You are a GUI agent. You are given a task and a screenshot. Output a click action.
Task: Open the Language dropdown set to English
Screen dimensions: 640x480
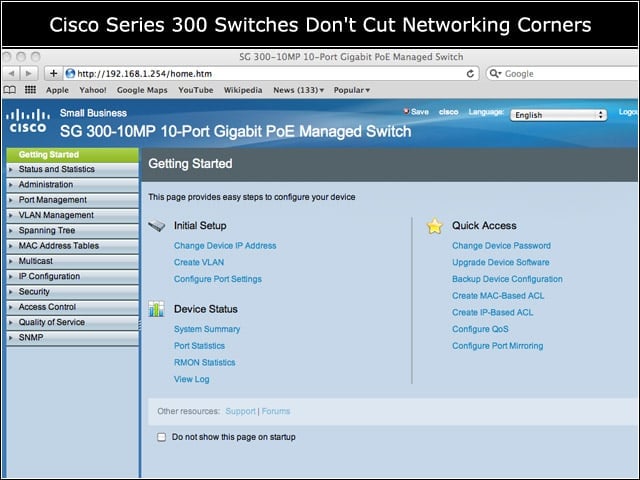click(x=558, y=115)
